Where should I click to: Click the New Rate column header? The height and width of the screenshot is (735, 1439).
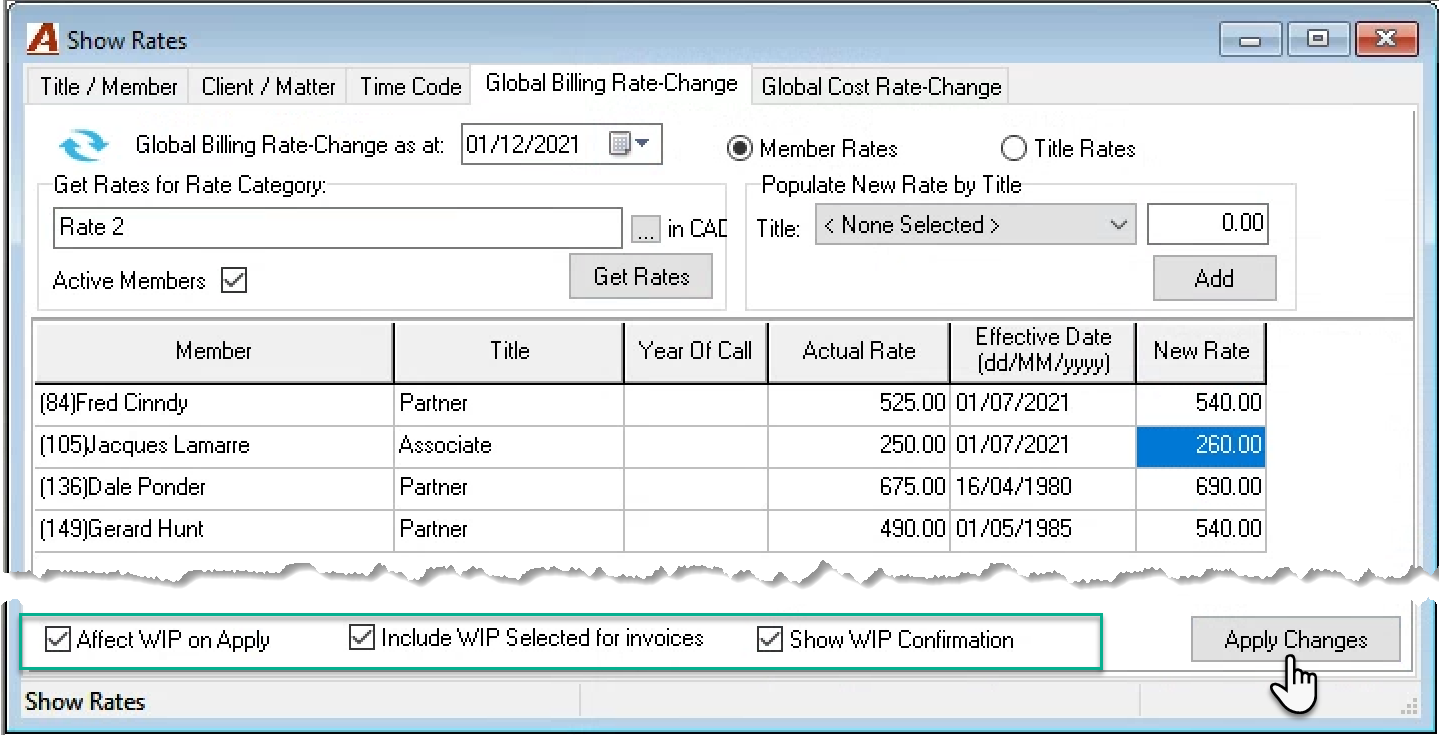[x=1201, y=351]
